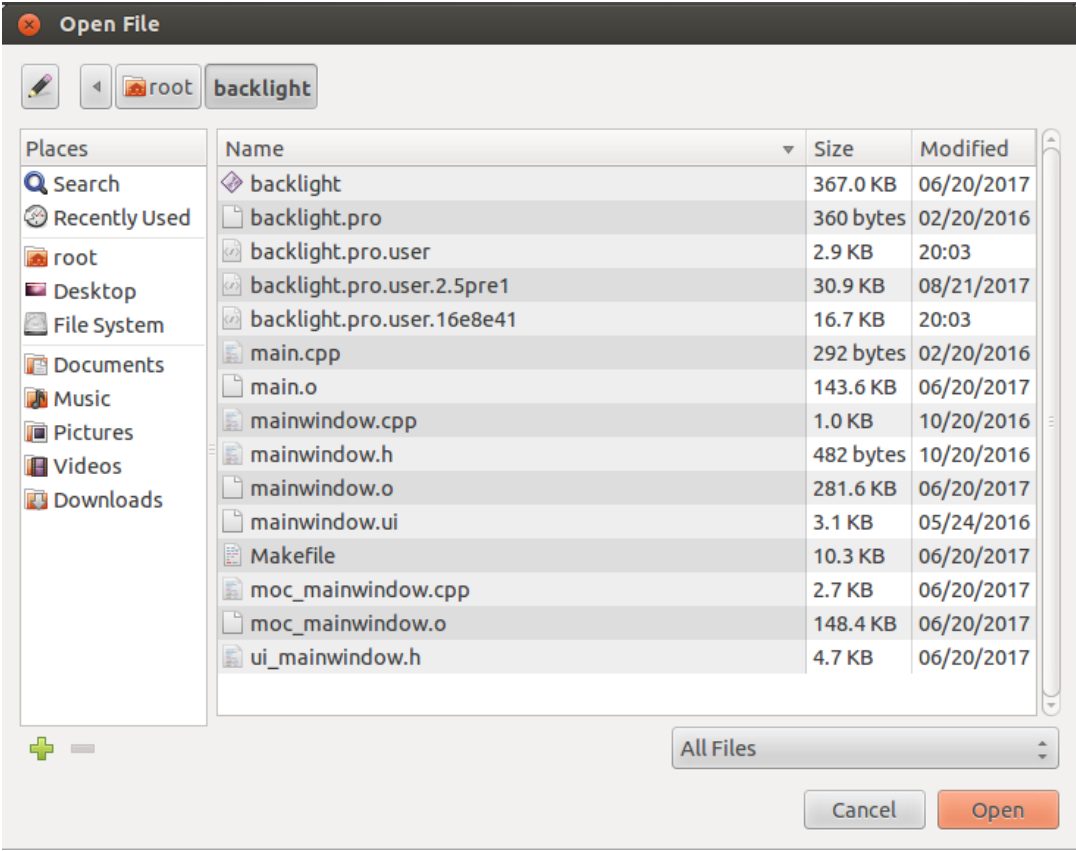The width and height of the screenshot is (1076, 851).
Task: Open File System in Places
Action: point(113,325)
